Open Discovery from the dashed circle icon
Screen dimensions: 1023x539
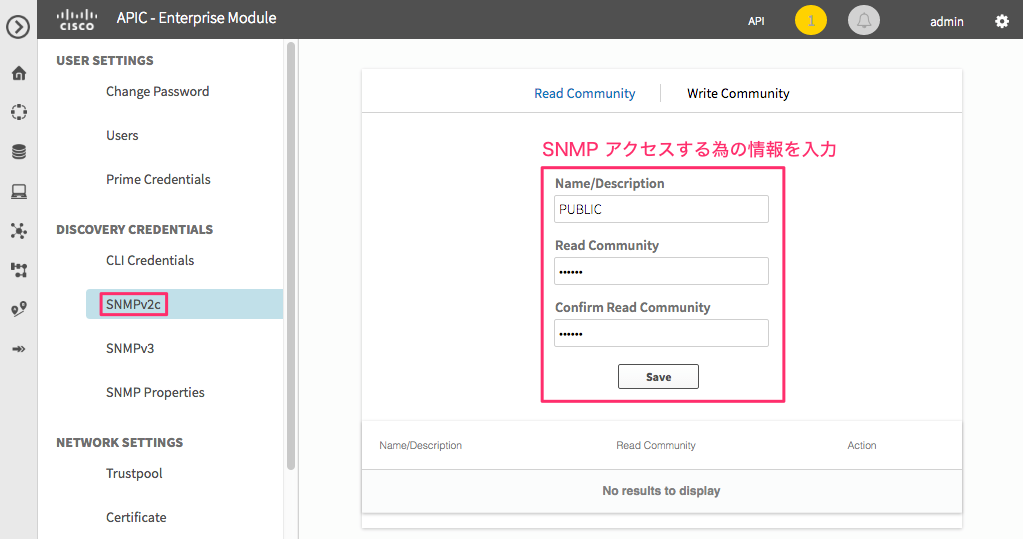(19, 112)
